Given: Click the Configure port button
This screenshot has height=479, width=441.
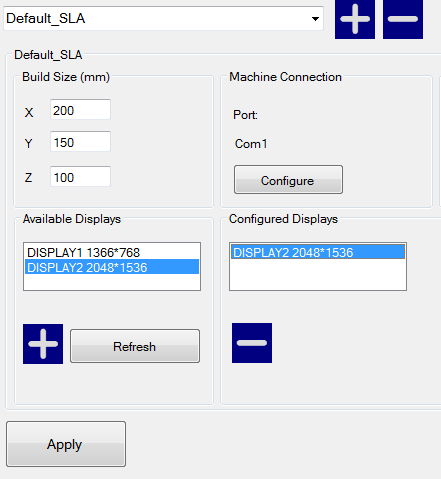Looking at the screenshot, I should click(x=288, y=179).
